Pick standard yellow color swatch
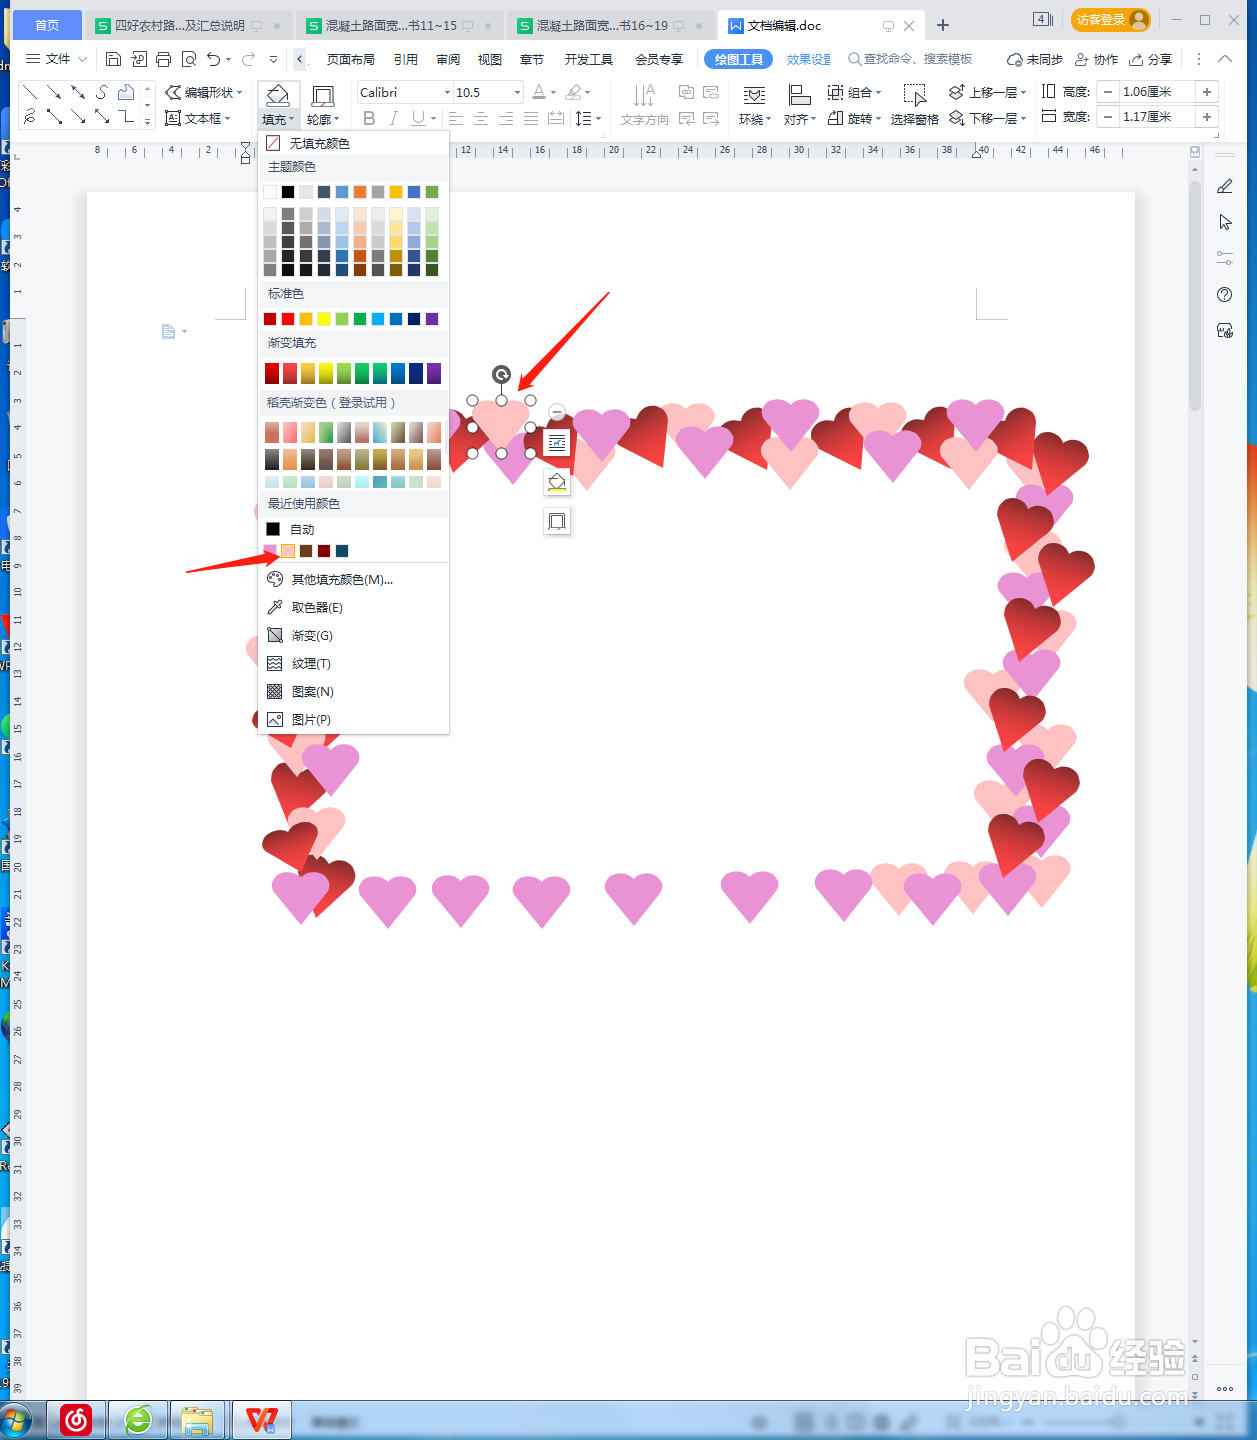This screenshot has height=1440, width=1257. point(324,319)
